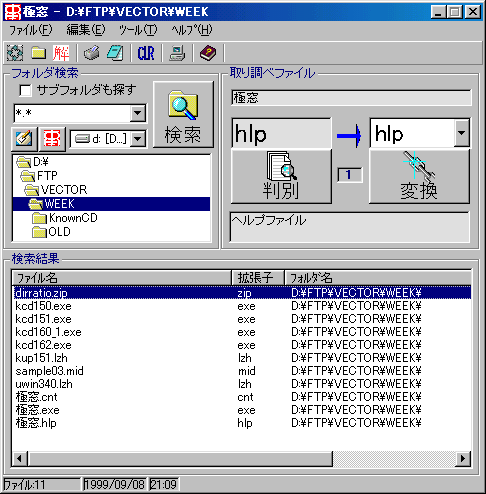Open the ツール(T) menu
This screenshot has width=486, height=494.
point(138,30)
